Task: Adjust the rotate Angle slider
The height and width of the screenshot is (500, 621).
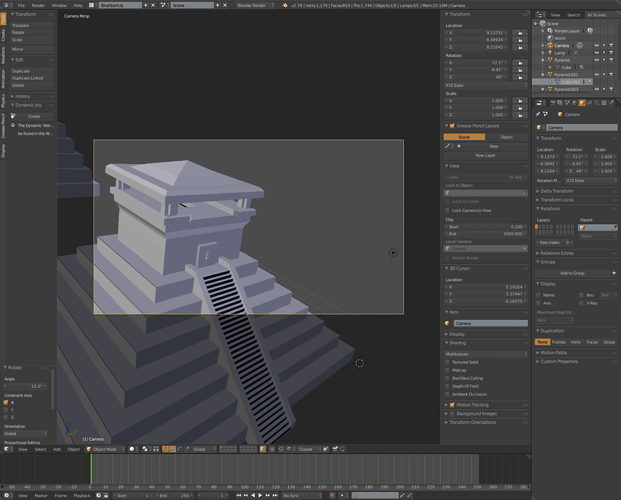Action: 25,386
